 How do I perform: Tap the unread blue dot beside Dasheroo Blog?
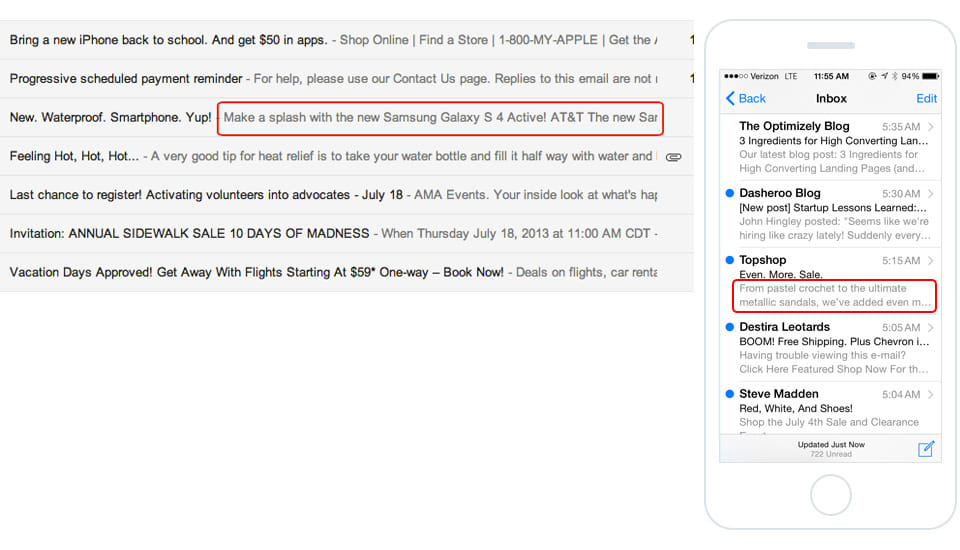pos(729,193)
